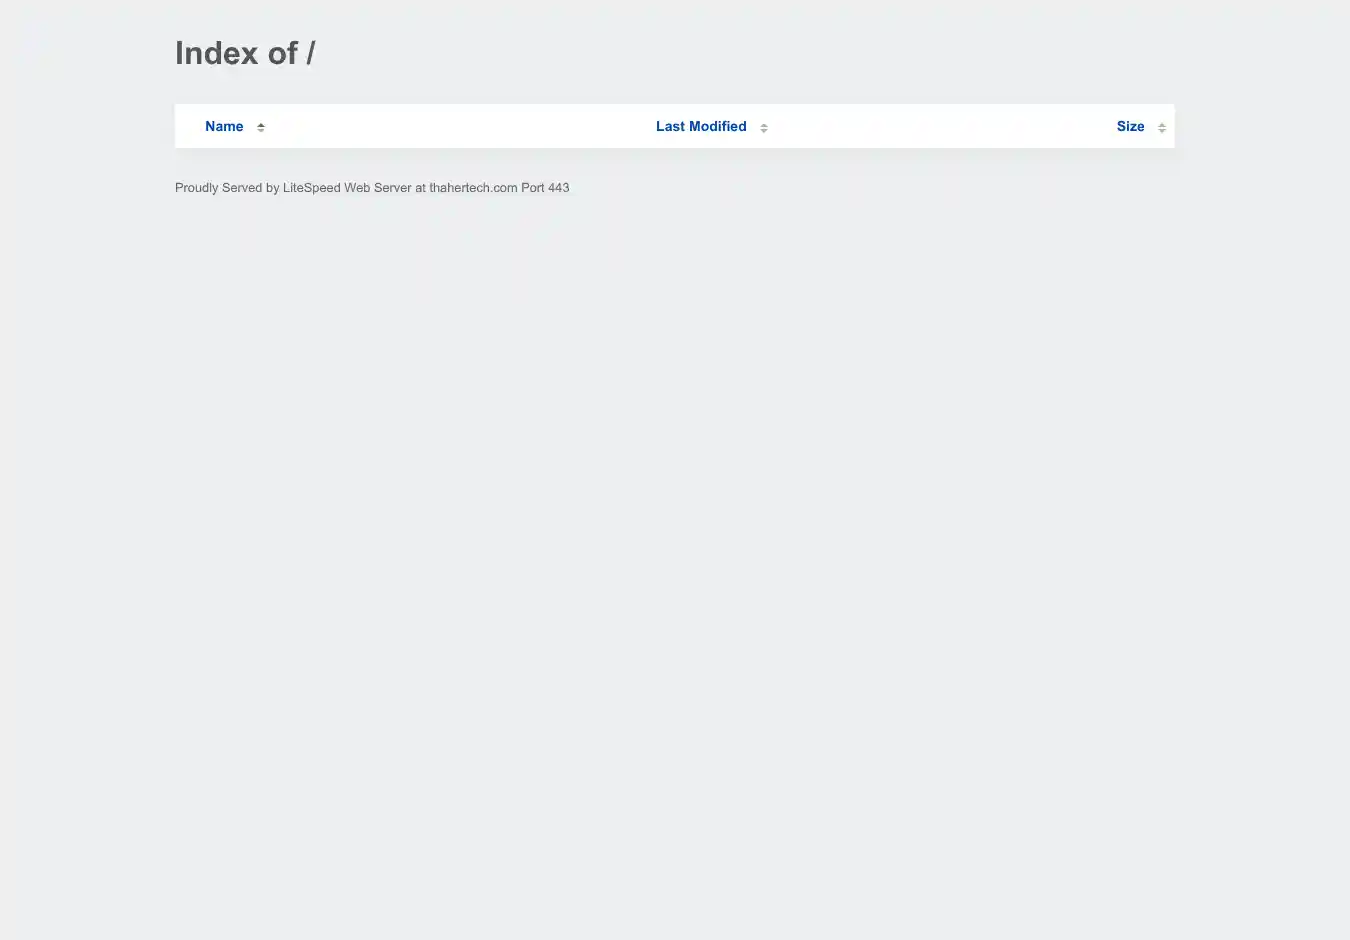Click 'thahertech.com' in the footer
Image resolution: width=1350 pixels, height=940 pixels.
pos(473,188)
